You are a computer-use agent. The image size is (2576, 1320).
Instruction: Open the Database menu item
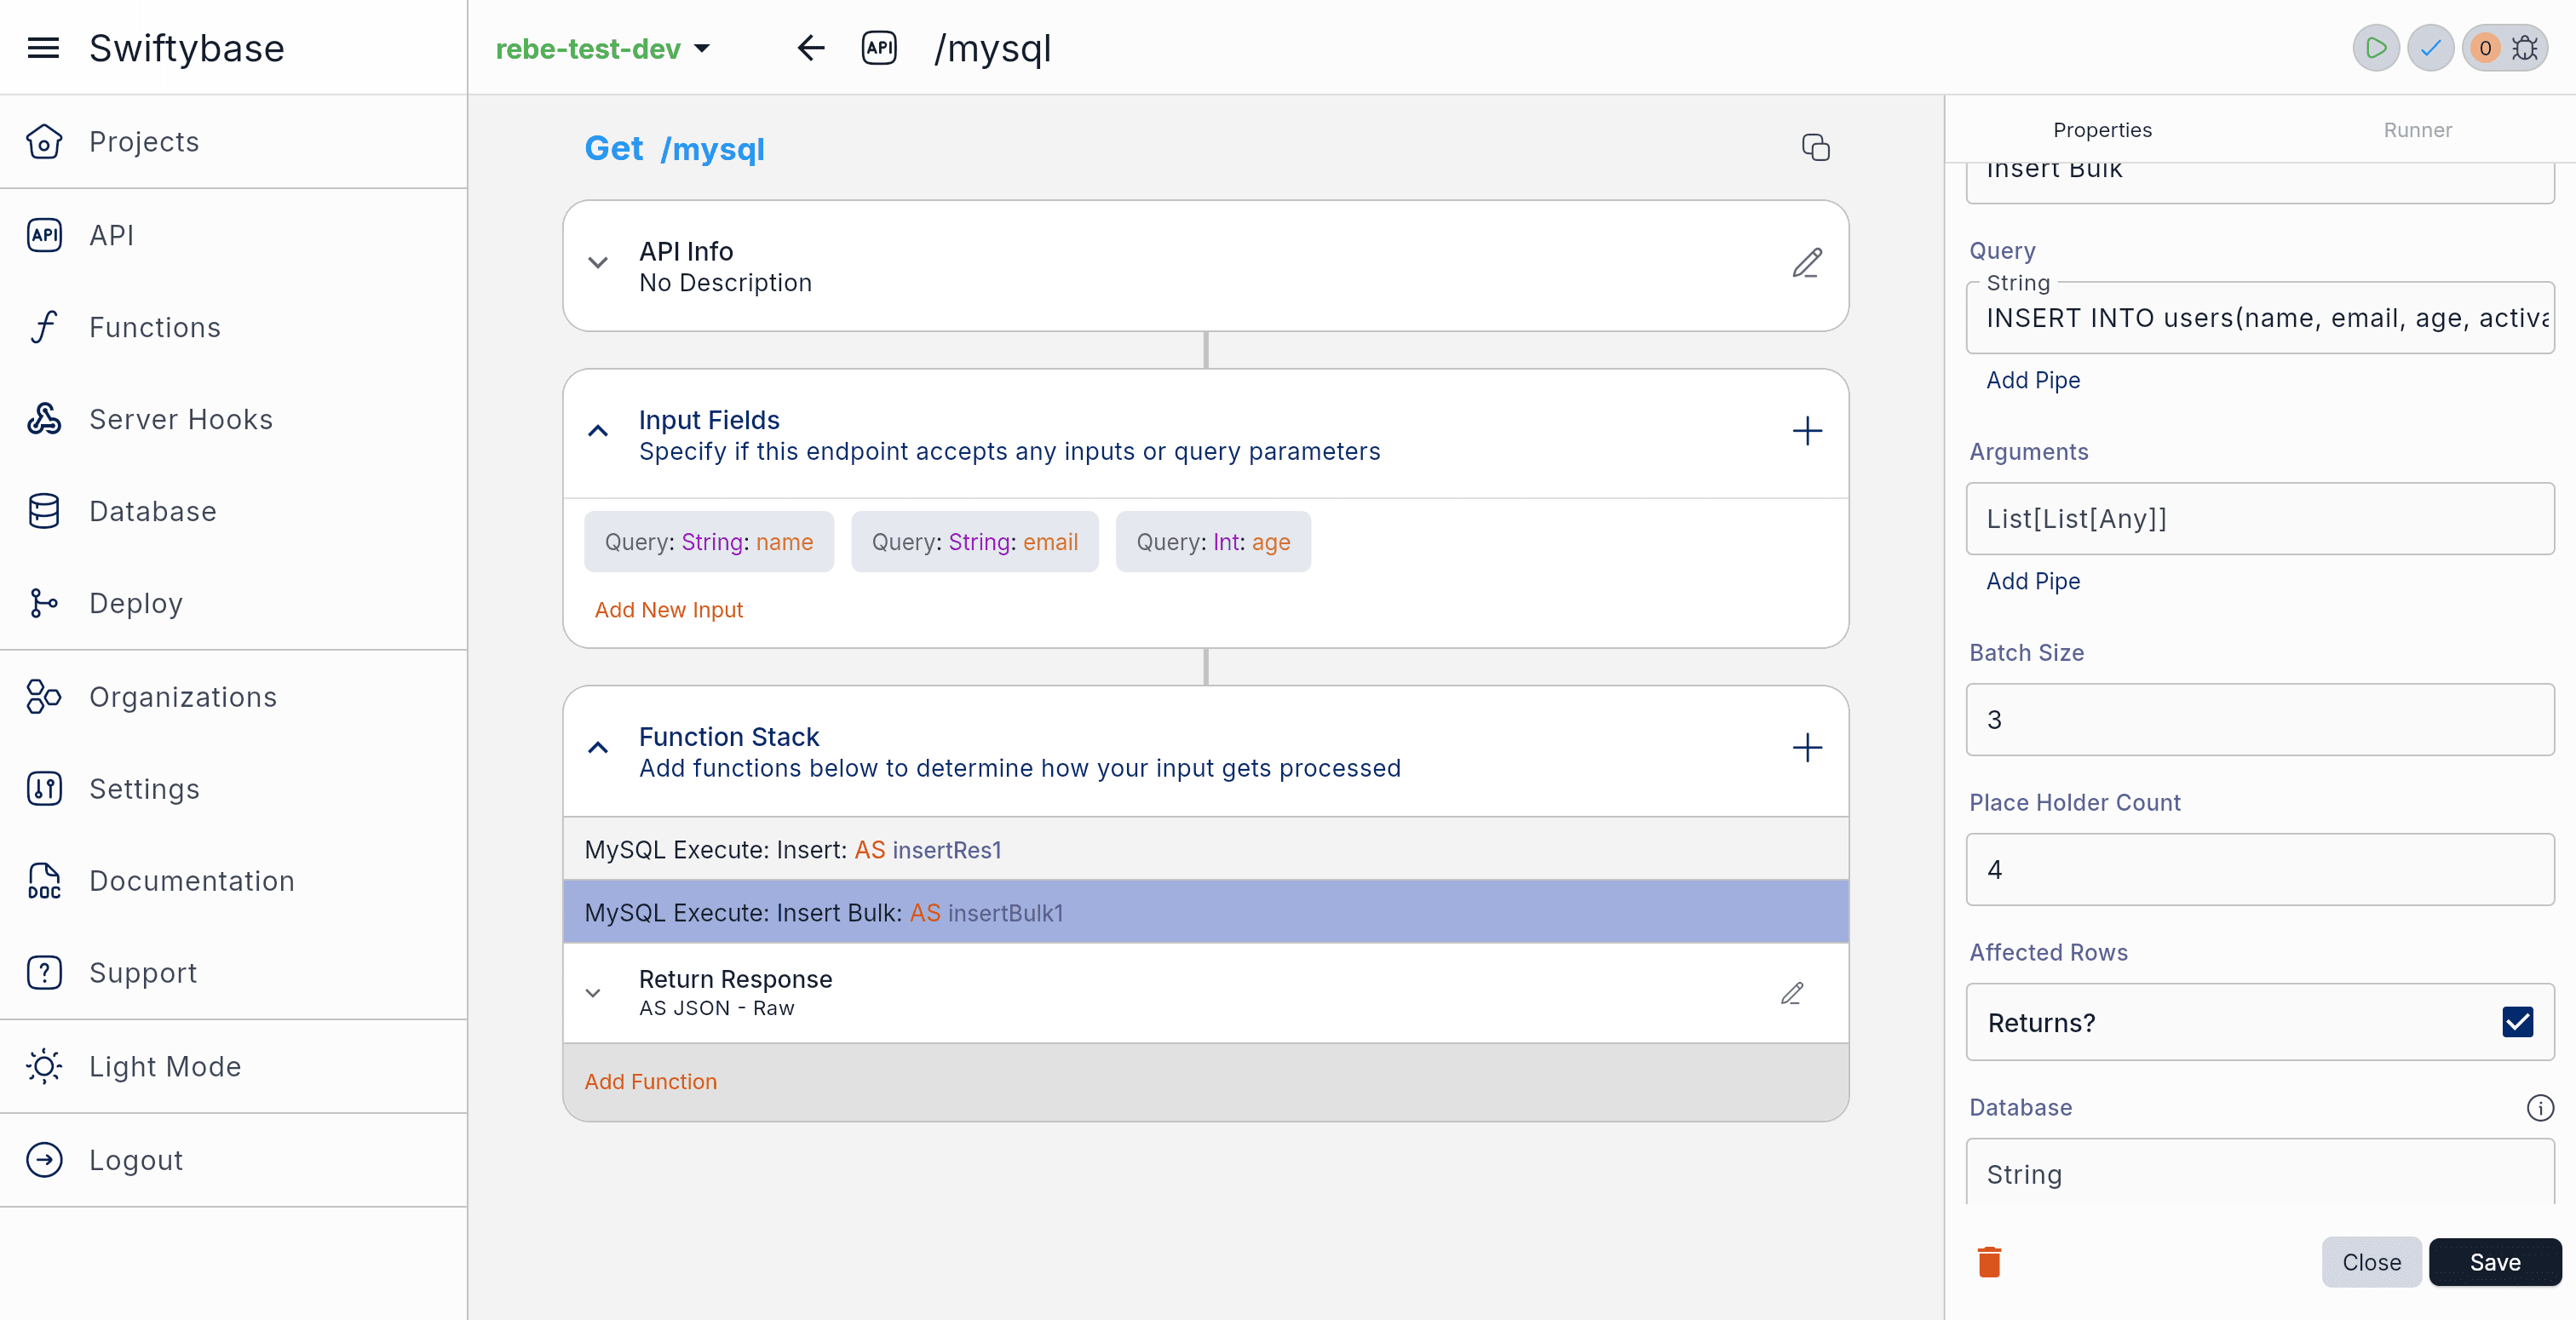(234, 511)
